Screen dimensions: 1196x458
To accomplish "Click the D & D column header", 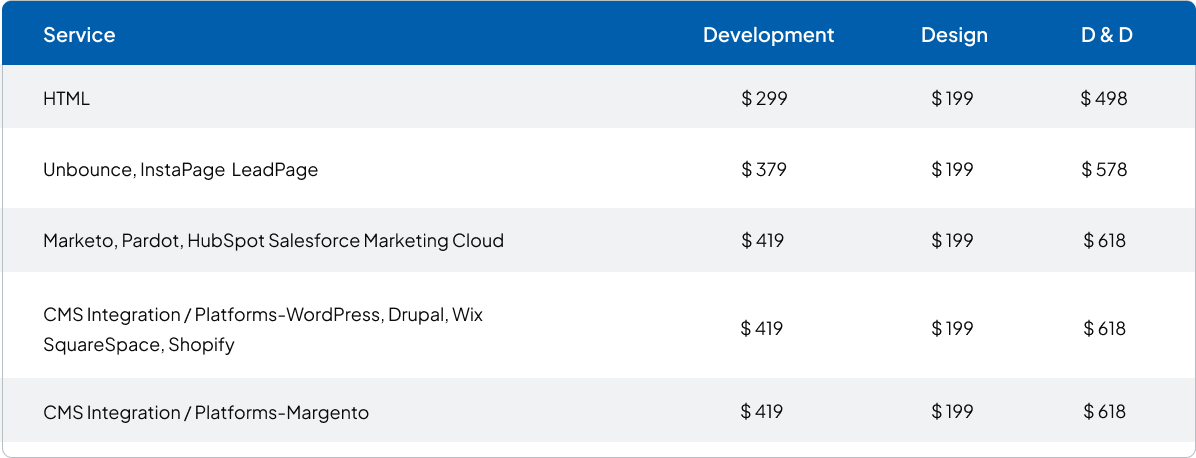I will [1106, 35].
